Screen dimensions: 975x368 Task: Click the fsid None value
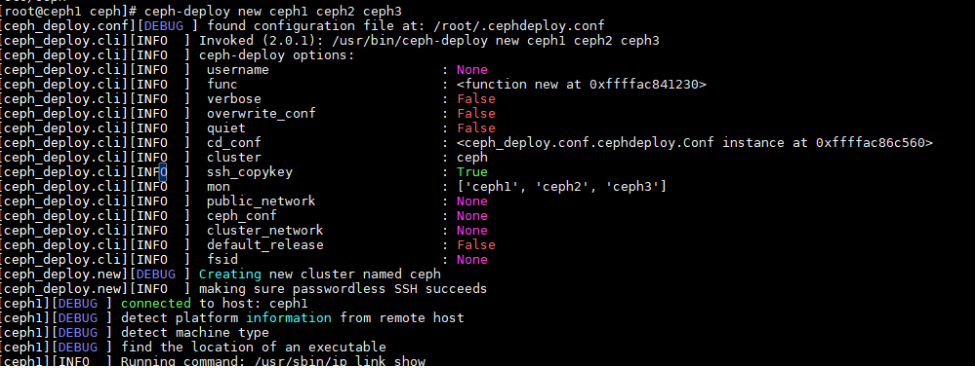point(472,260)
